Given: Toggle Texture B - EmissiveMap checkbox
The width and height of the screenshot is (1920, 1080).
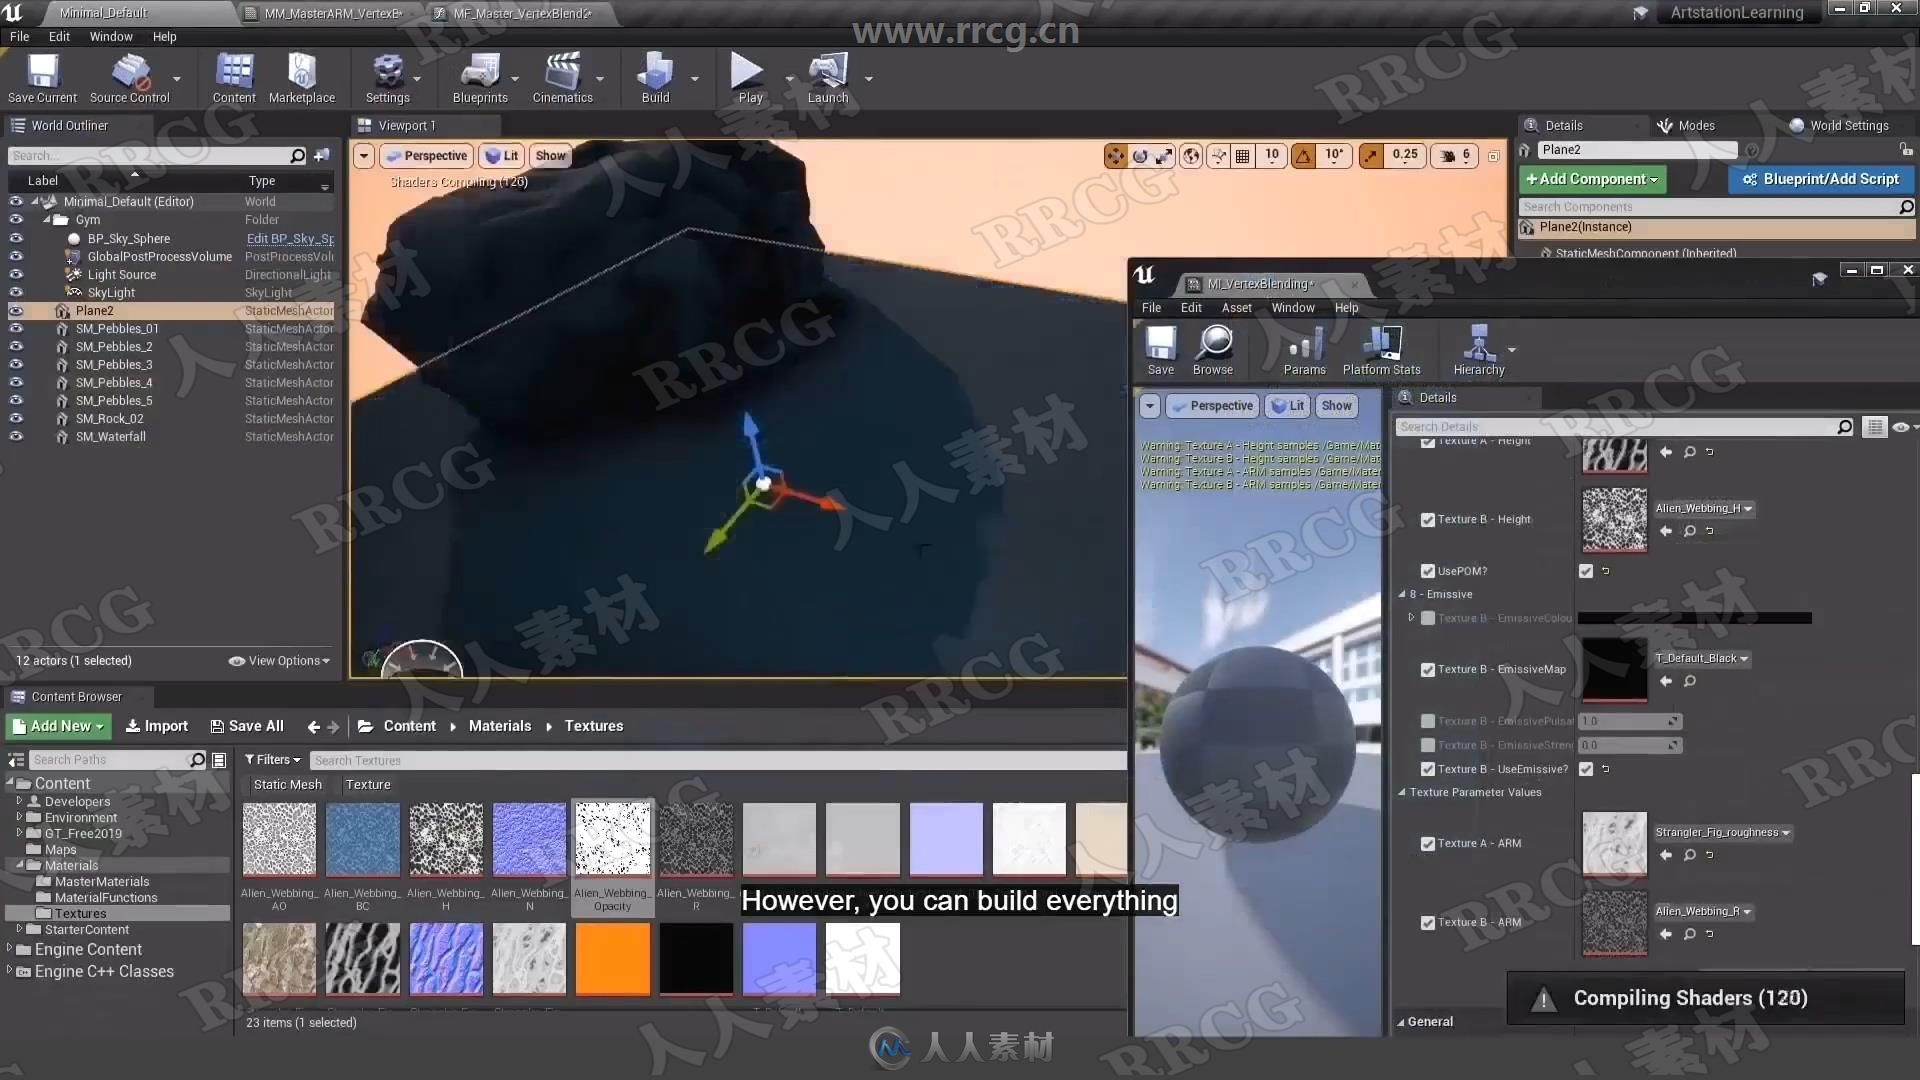Looking at the screenshot, I should 1427,669.
